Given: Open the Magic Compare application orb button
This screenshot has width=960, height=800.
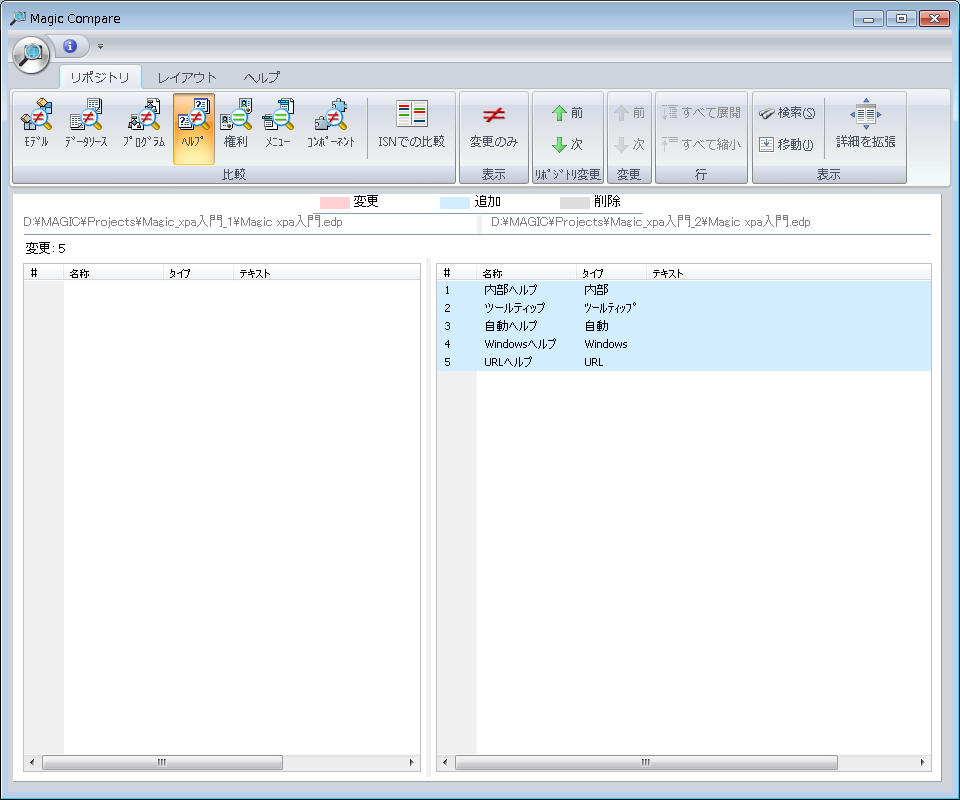Looking at the screenshot, I should [x=31, y=54].
